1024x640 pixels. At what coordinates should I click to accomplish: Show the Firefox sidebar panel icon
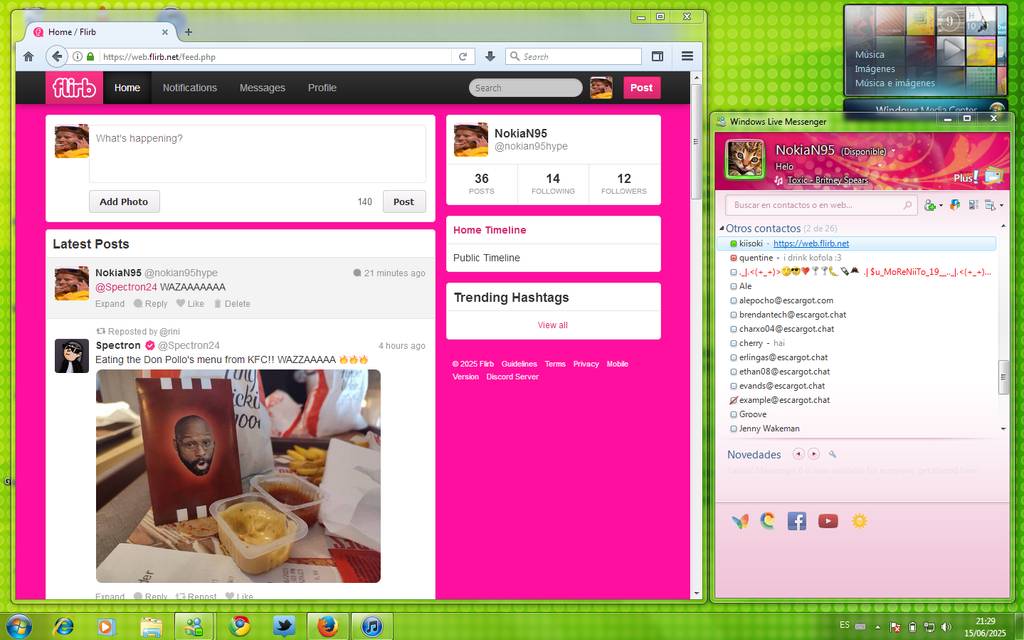point(658,57)
